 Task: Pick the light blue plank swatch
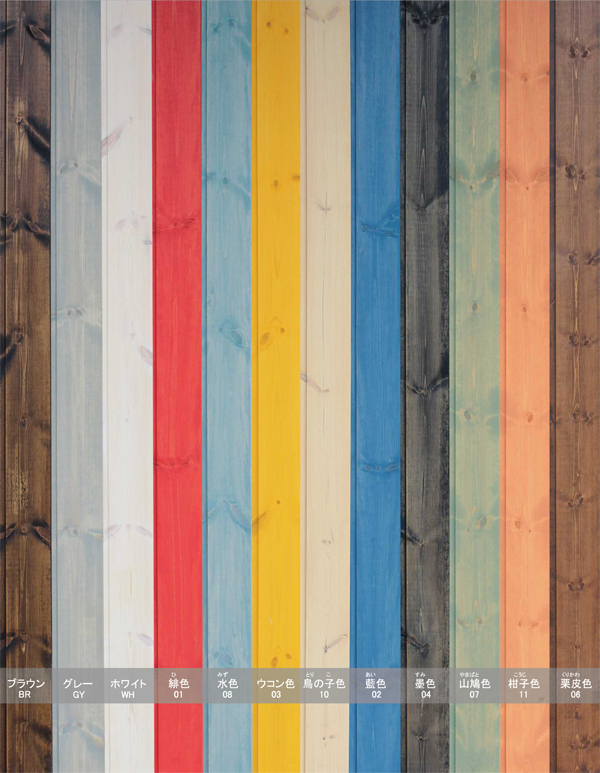pos(227,330)
